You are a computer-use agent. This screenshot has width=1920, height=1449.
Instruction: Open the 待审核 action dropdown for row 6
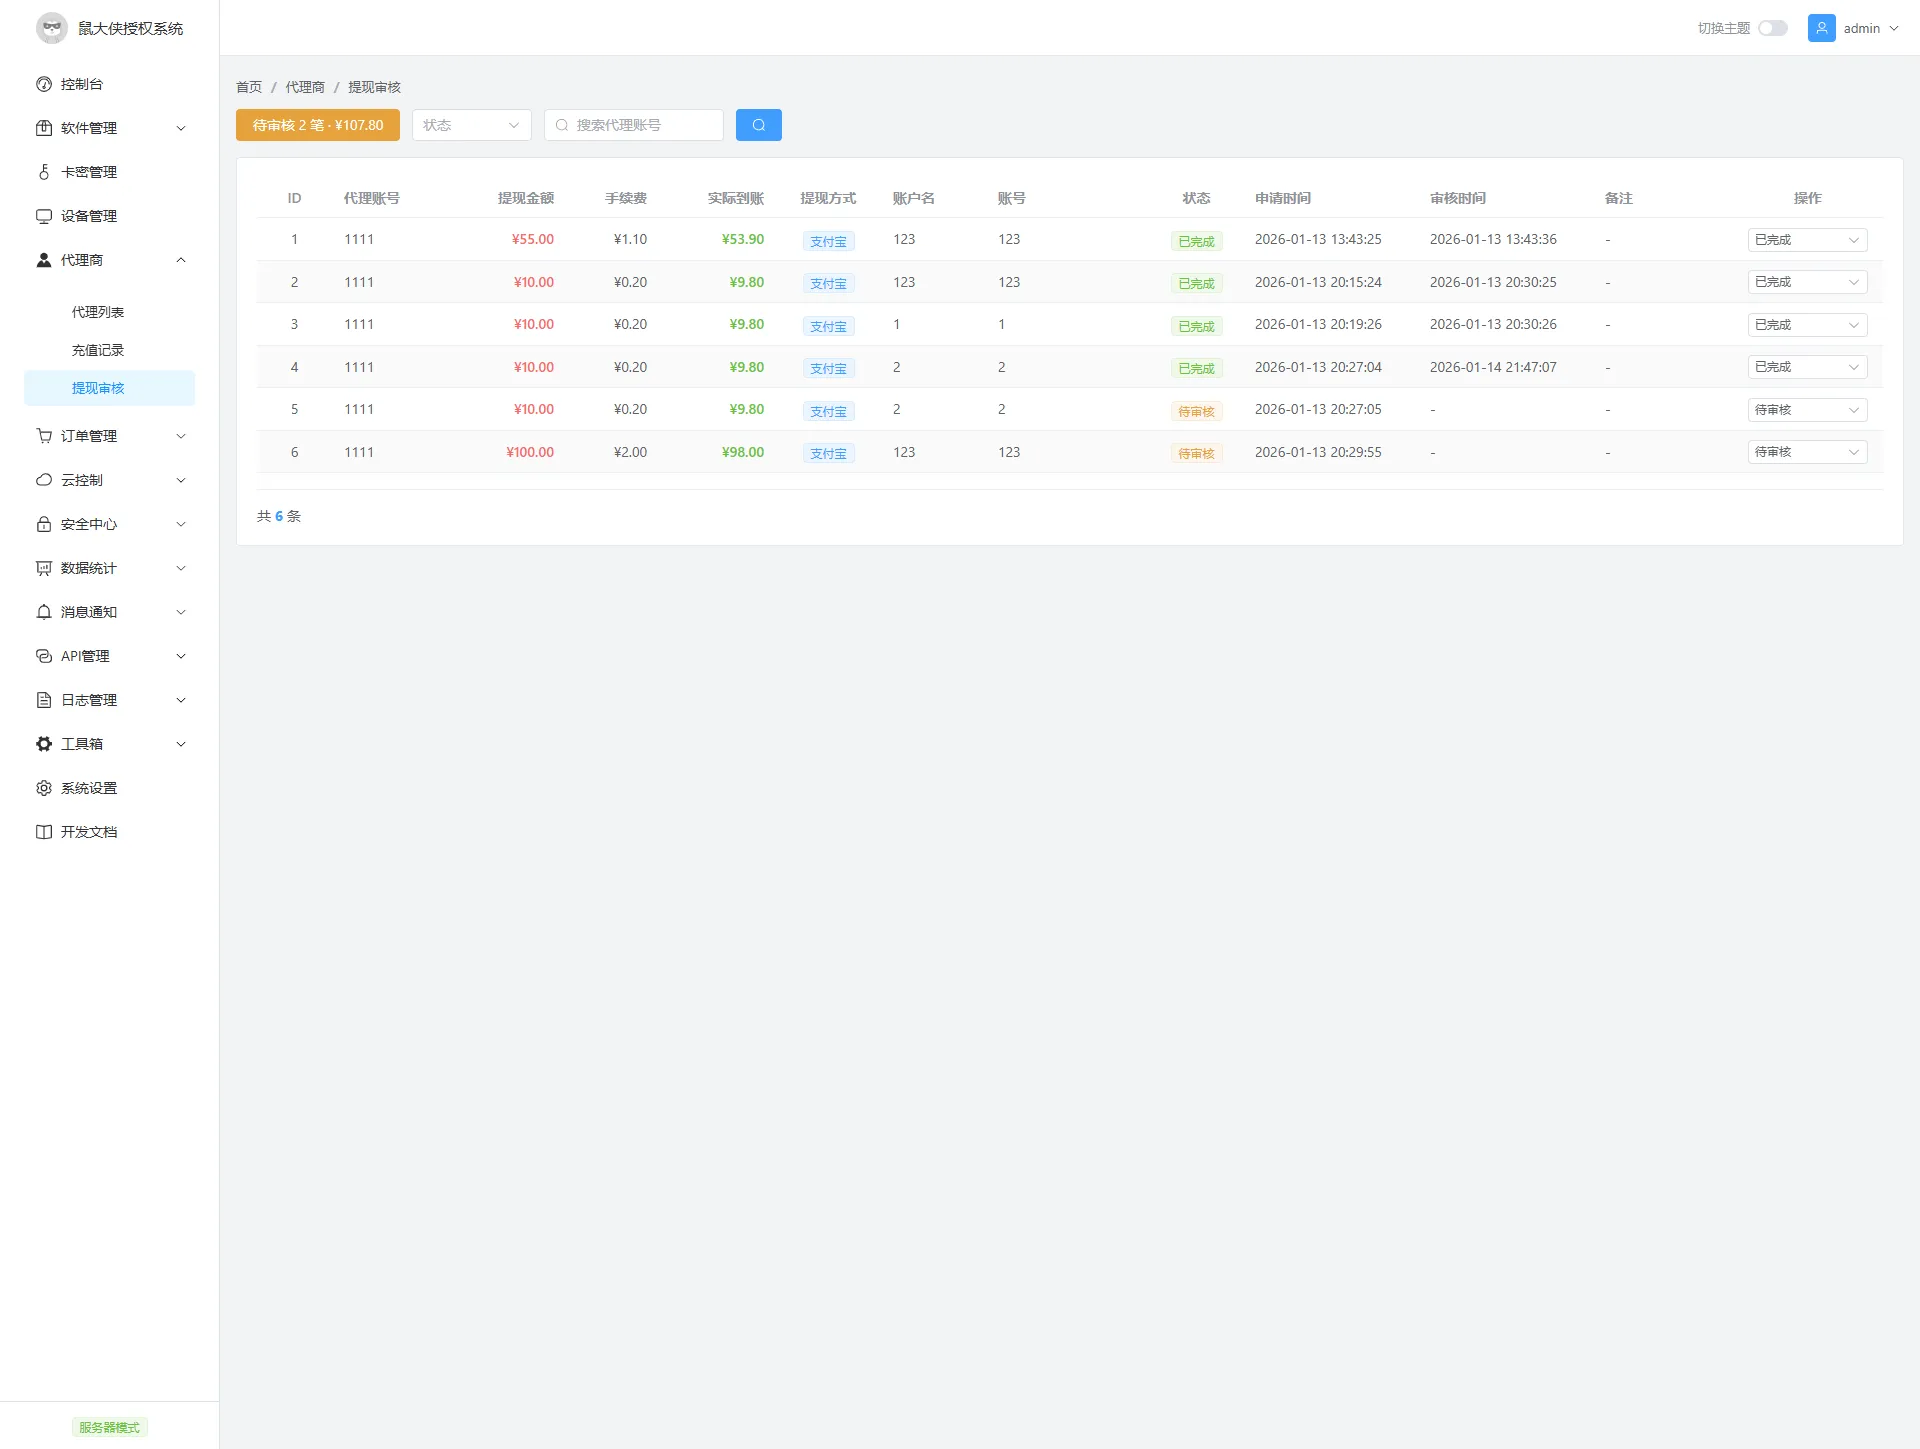(x=1806, y=452)
